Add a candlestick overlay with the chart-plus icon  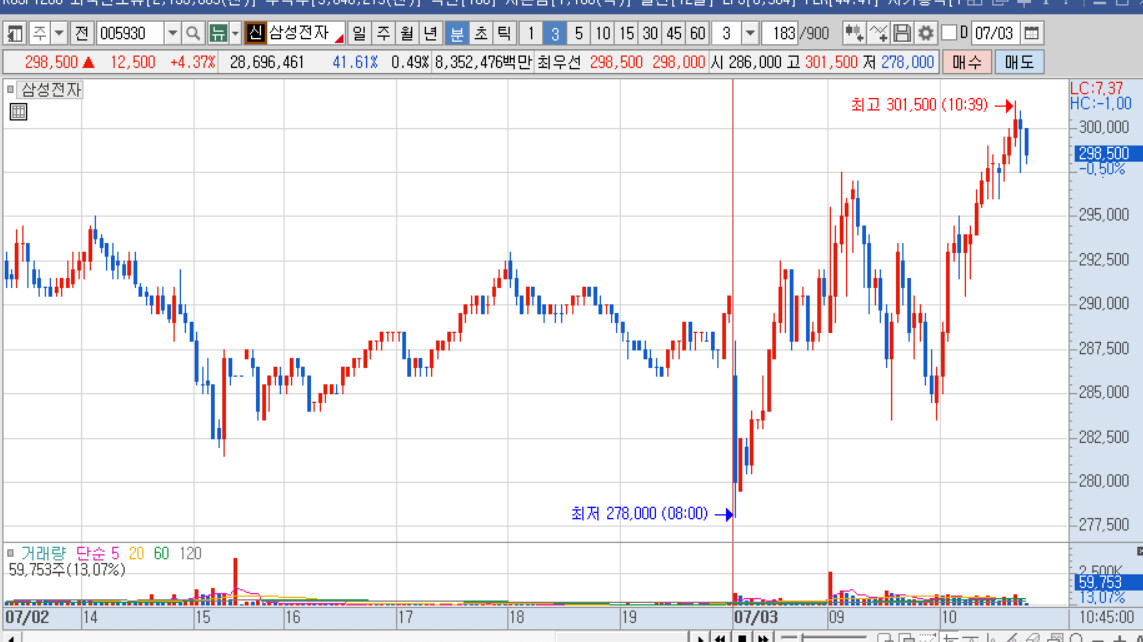pyautogui.click(x=854, y=34)
